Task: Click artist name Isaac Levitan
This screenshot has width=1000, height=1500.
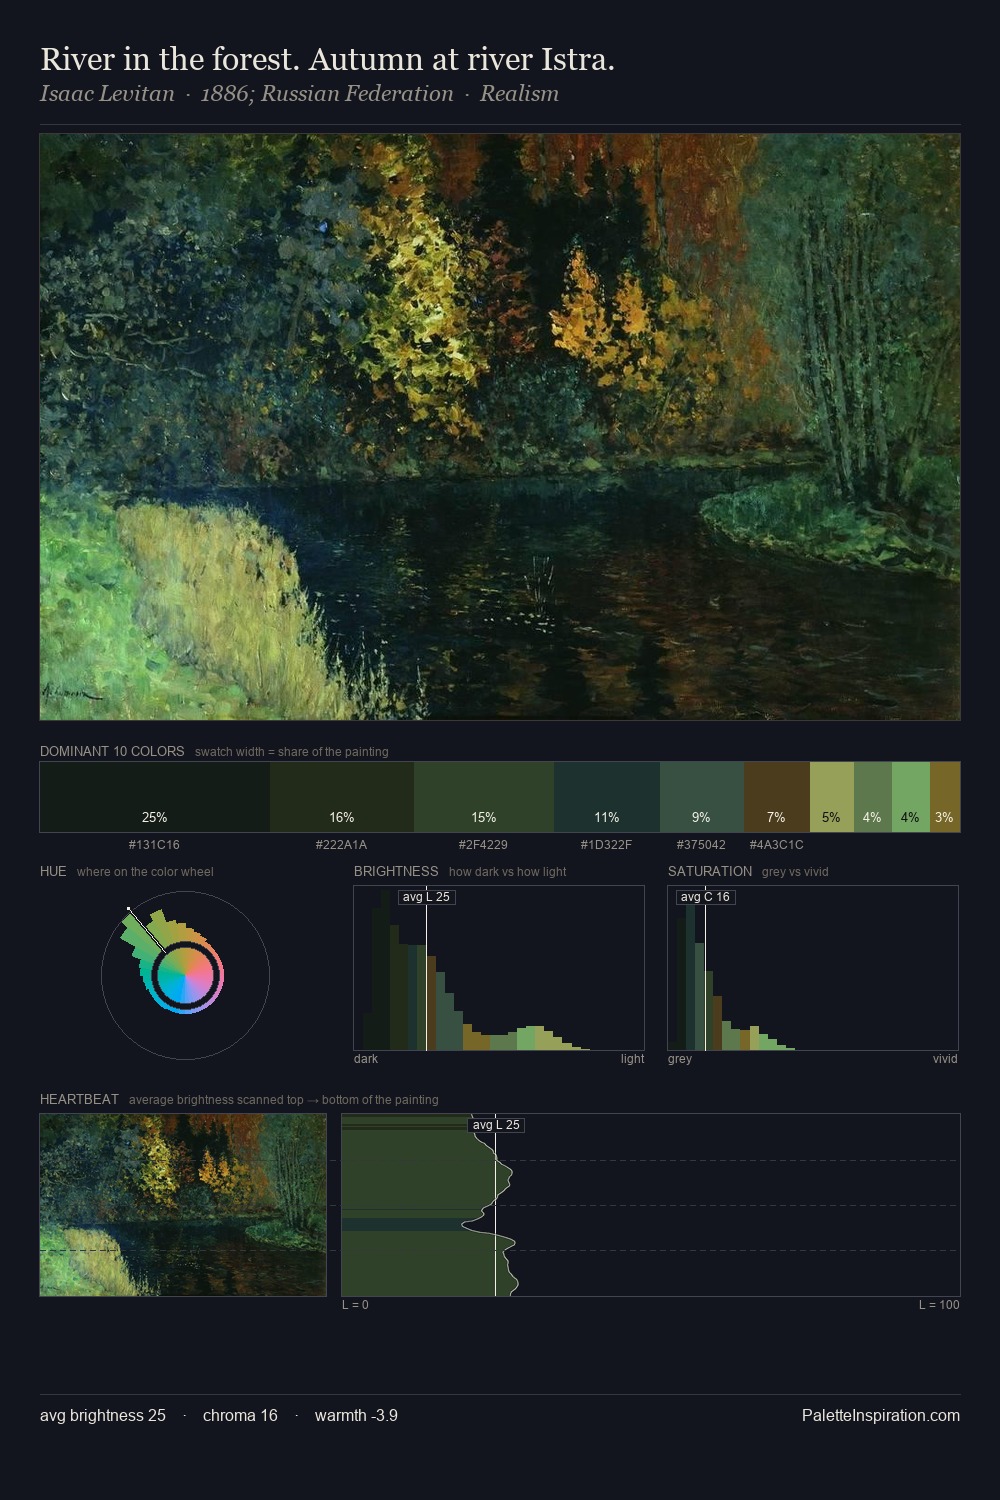Action: (x=107, y=94)
